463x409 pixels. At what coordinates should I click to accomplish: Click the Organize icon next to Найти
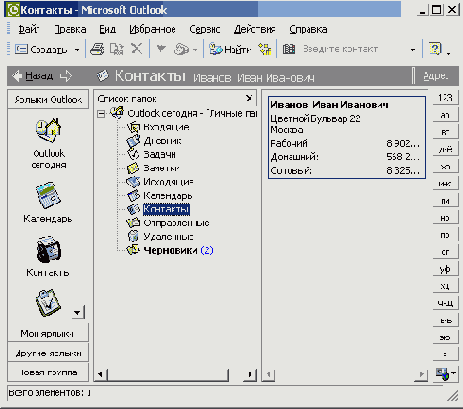click(265, 49)
